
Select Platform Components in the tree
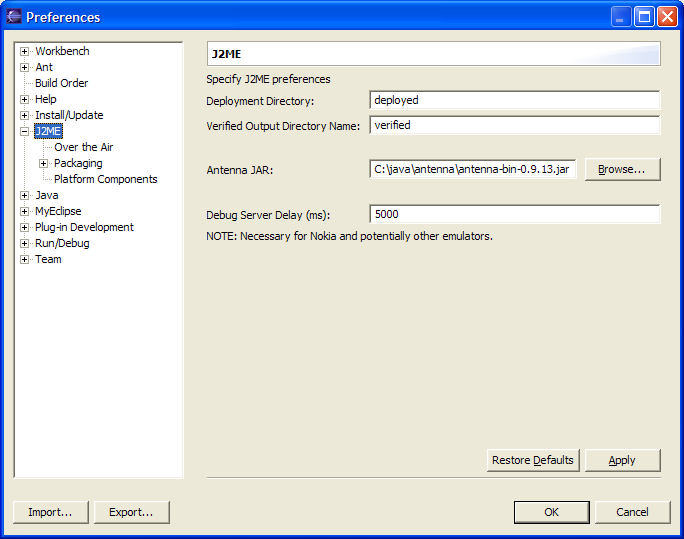(106, 179)
